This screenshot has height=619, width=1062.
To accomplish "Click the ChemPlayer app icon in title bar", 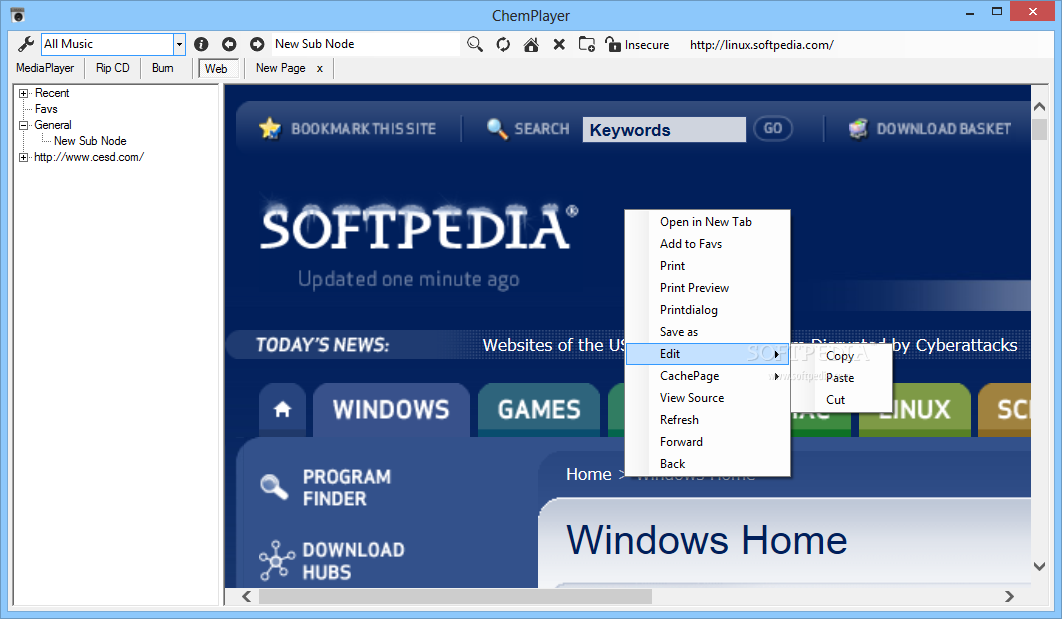I will [18, 15].
